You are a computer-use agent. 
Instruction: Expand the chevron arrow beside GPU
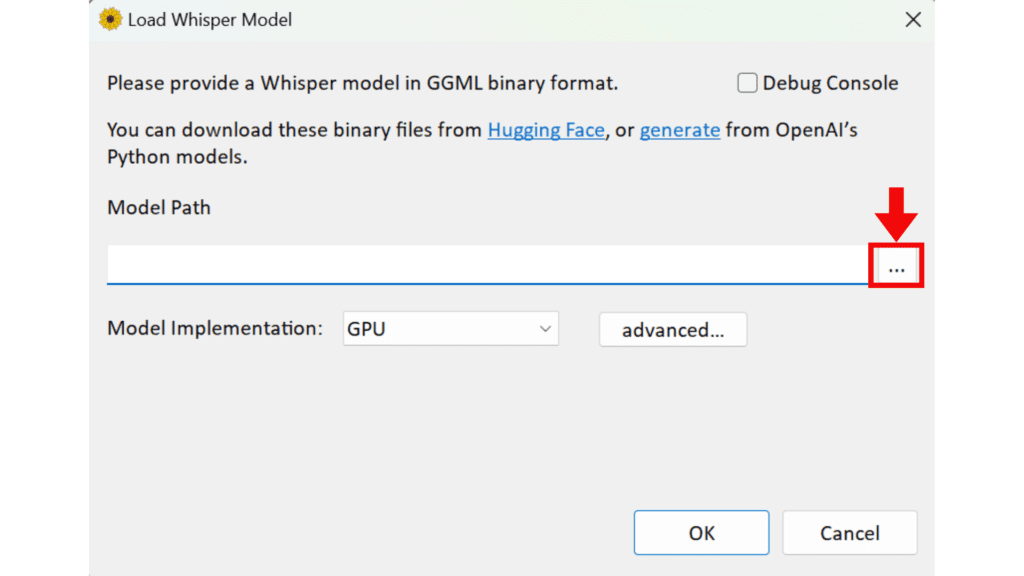545,329
